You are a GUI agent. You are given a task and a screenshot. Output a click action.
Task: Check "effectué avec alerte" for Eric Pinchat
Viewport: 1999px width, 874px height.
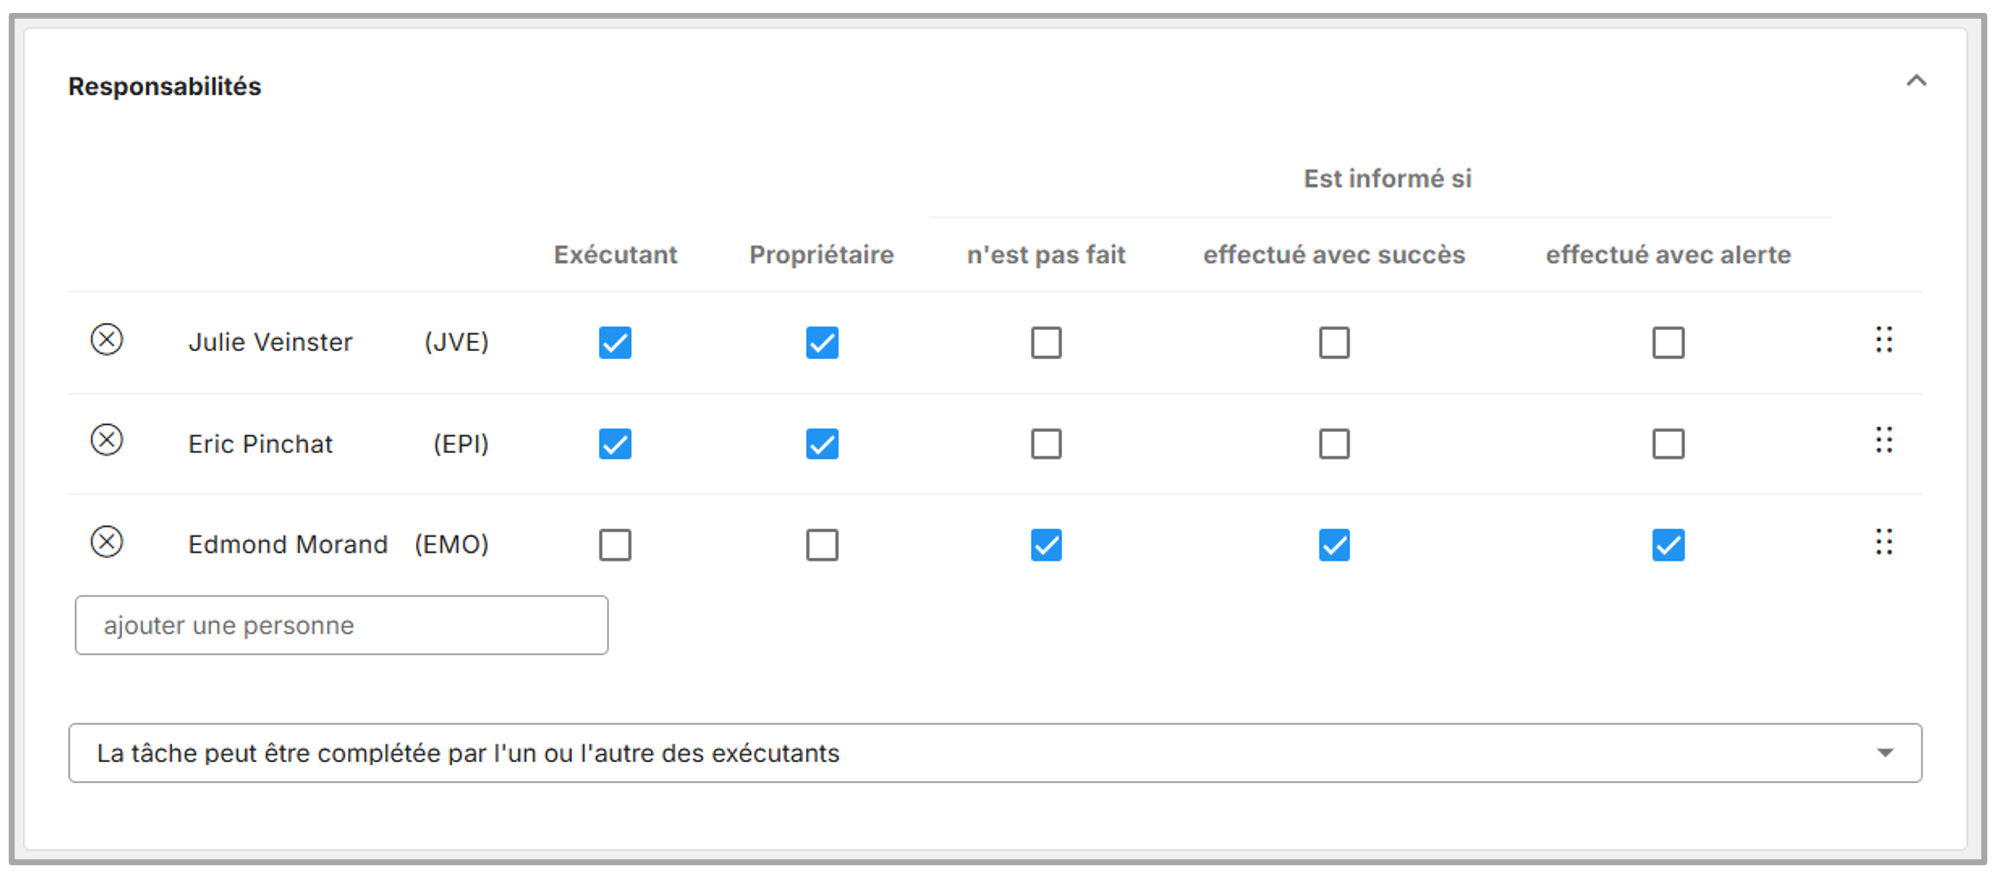(1668, 444)
